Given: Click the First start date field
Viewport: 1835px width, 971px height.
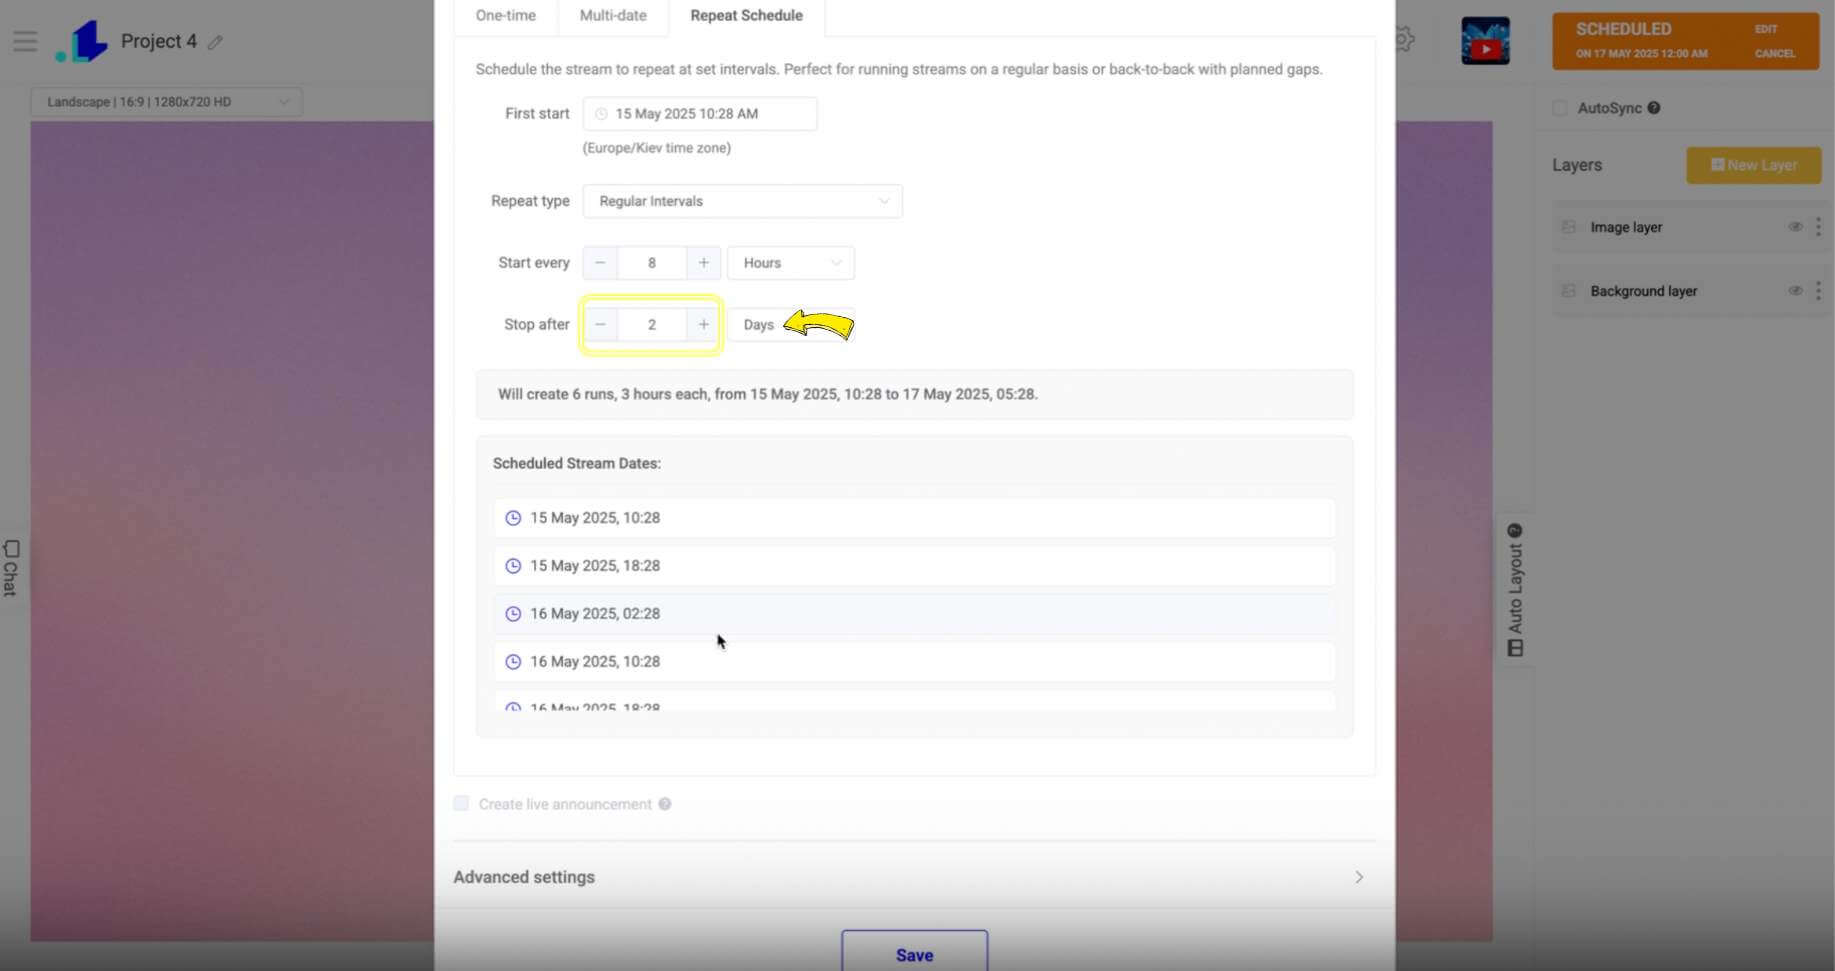Looking at the screenshot, I should (700, 114).
